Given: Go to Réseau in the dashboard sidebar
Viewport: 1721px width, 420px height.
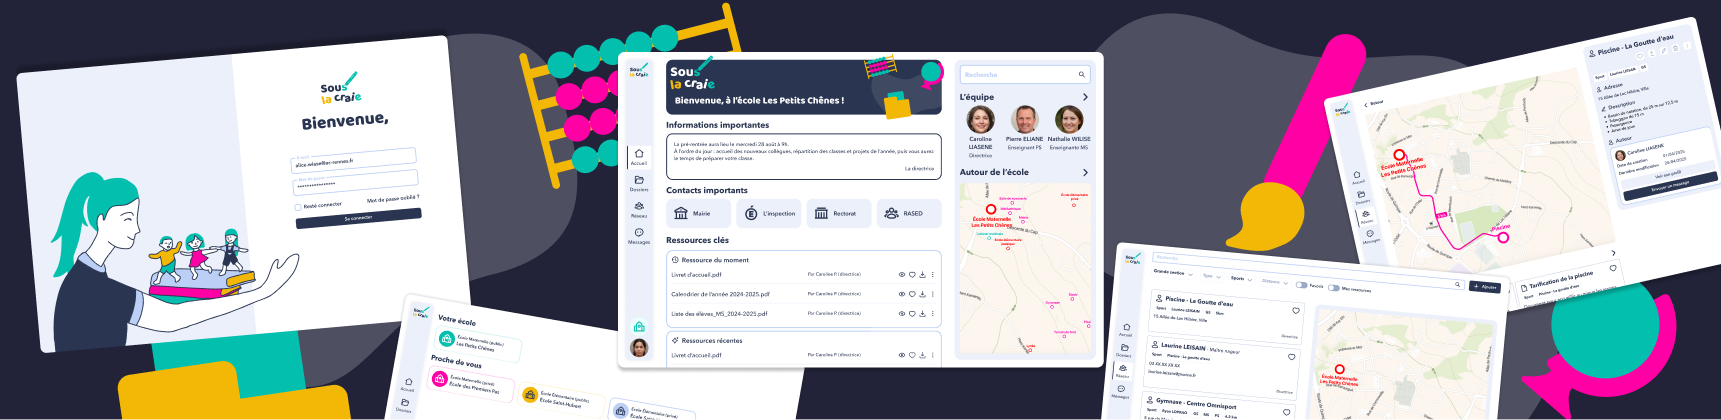Looking at the screenshot, I should pos(639,209).
